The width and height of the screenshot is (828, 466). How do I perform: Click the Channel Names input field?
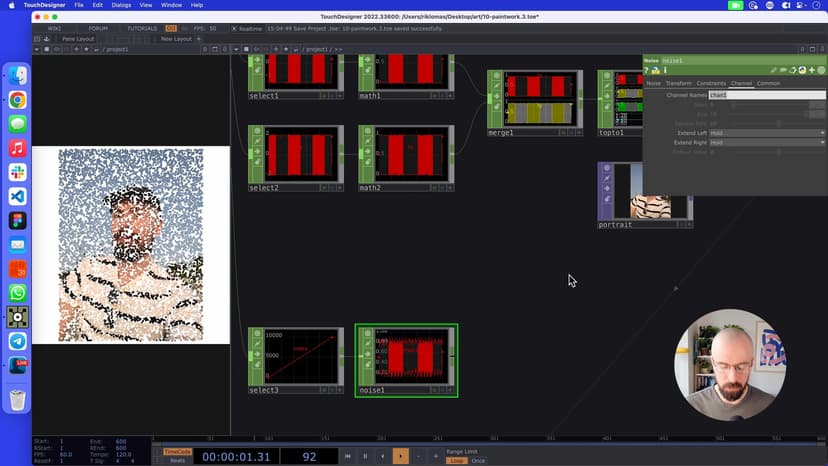point(767,95)
